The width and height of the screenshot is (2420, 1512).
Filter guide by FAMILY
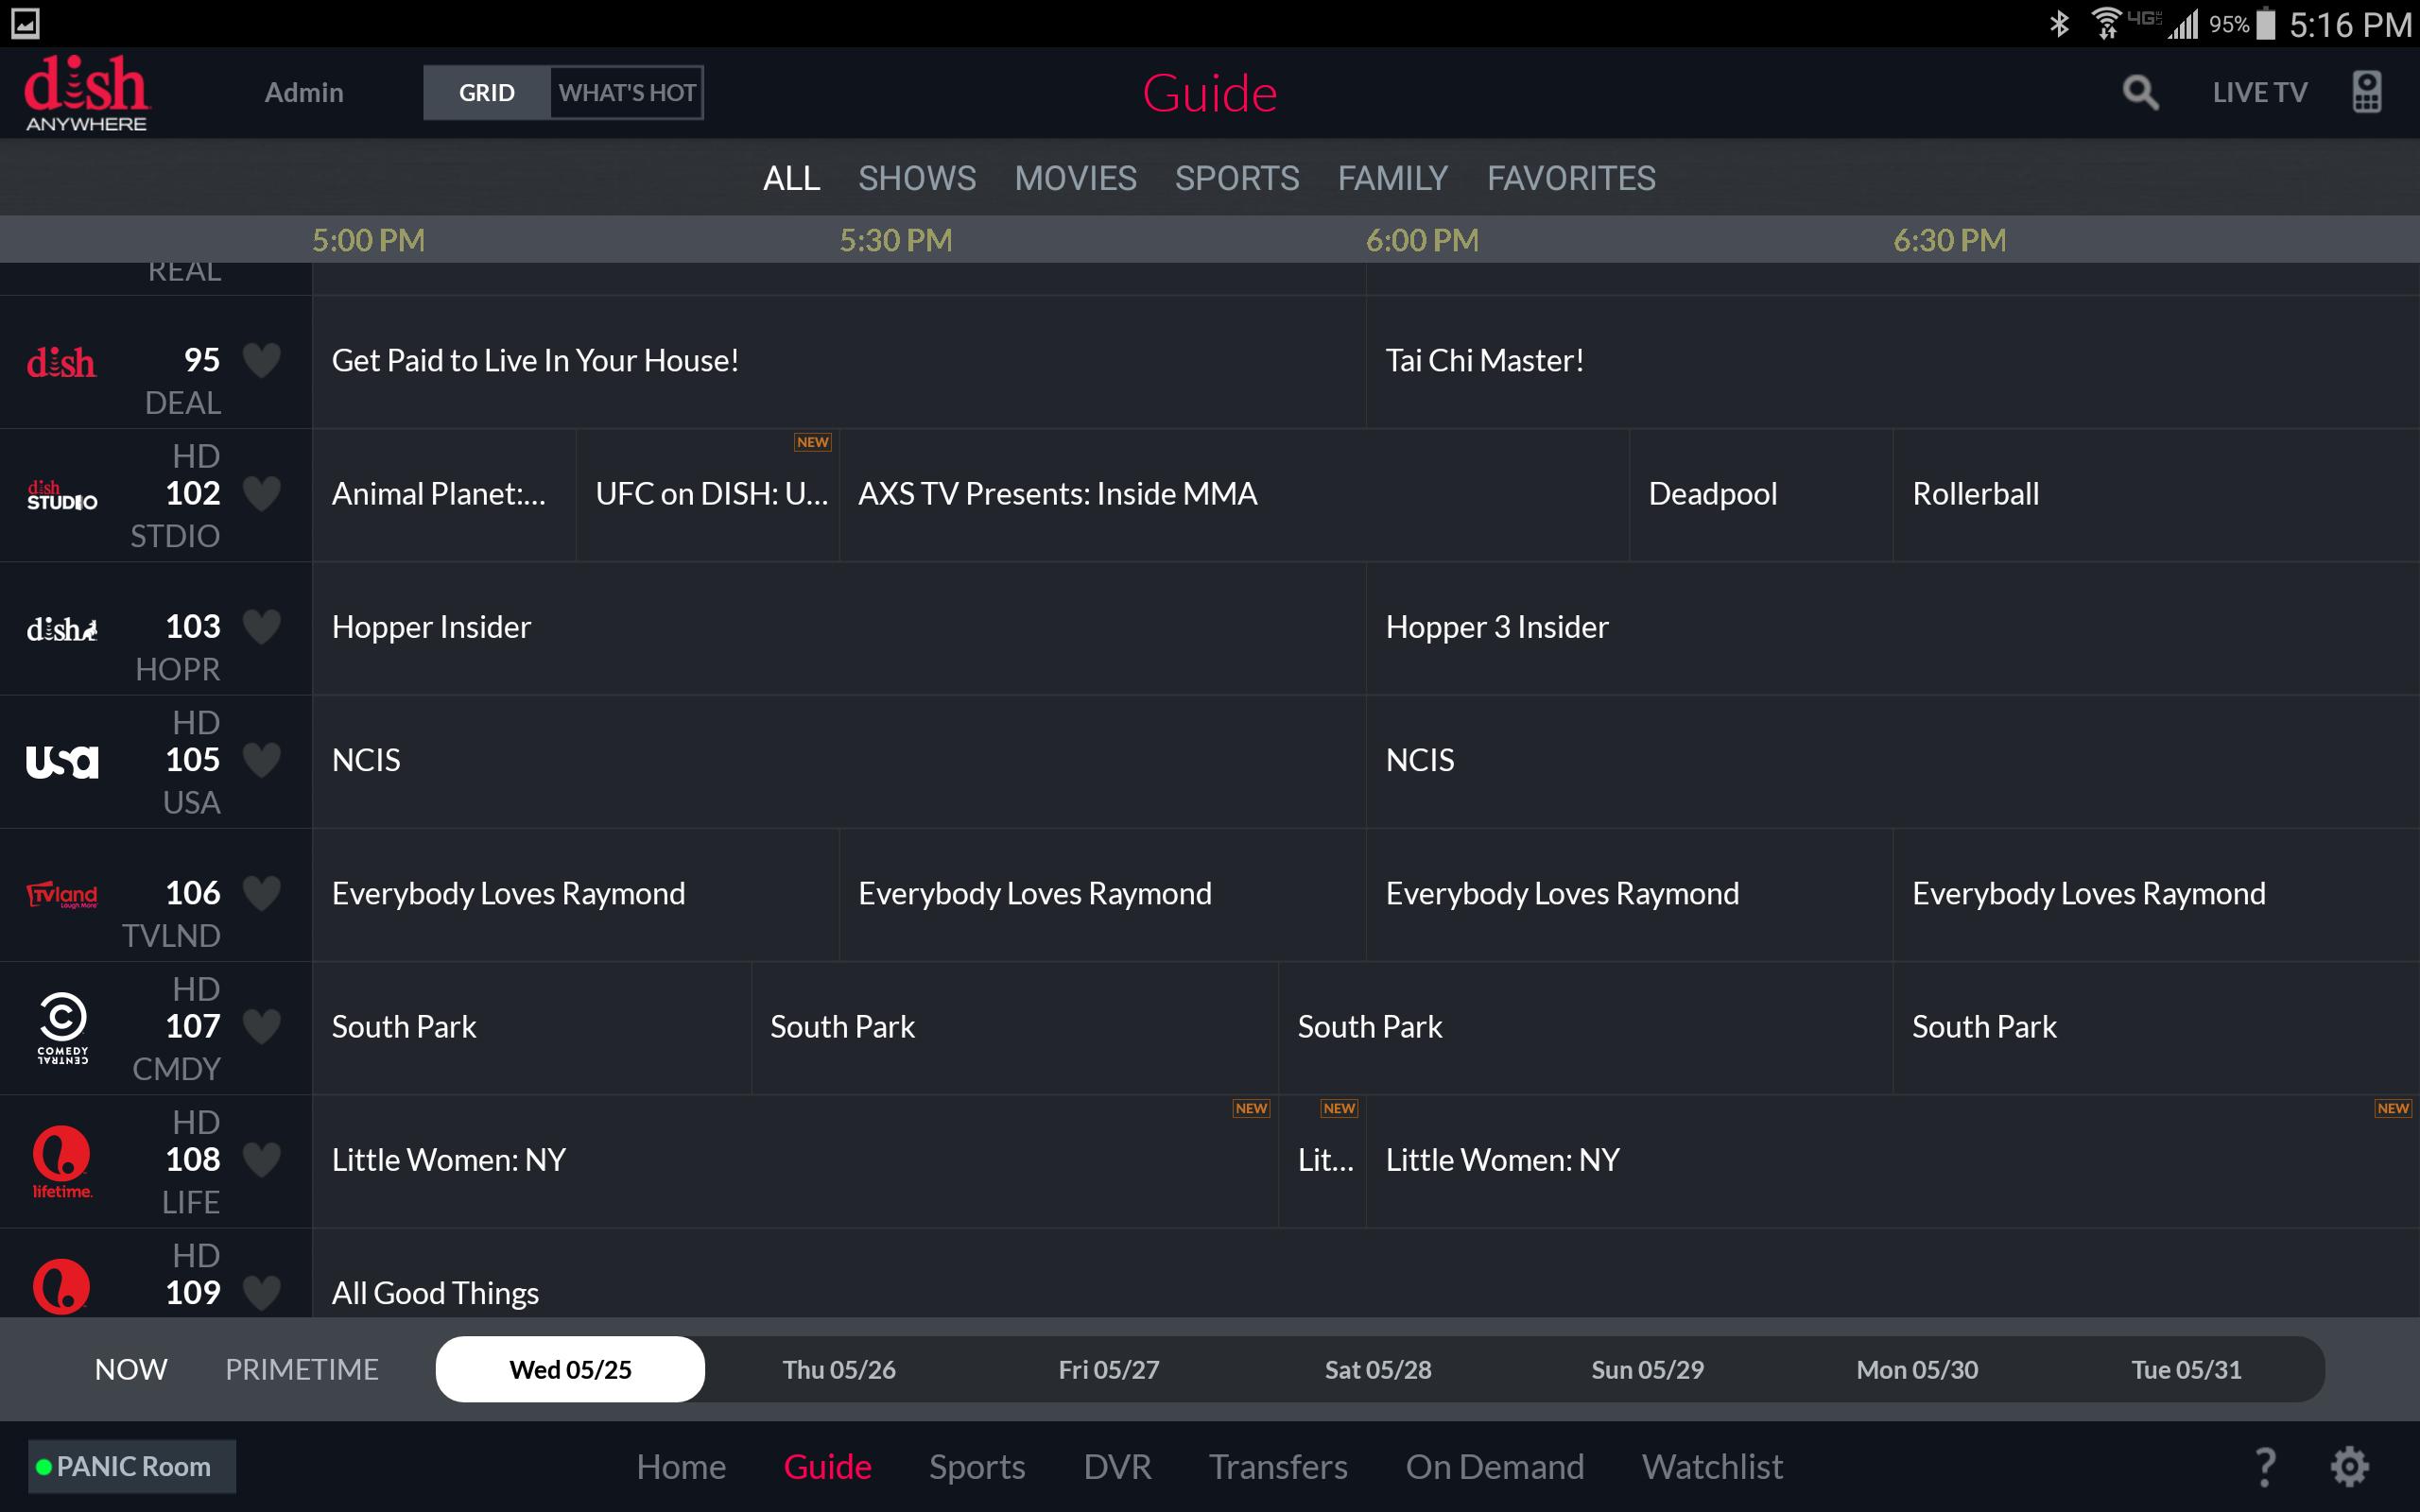(x=1393, y=178)
